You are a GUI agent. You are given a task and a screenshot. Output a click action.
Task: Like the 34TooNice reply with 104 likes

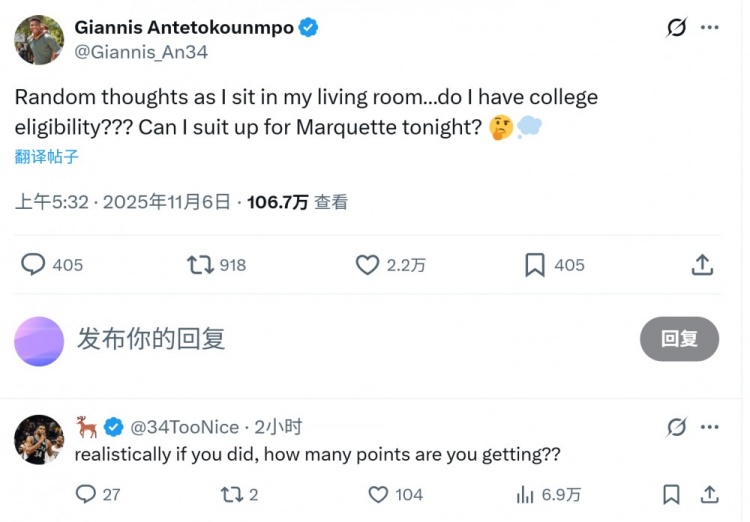[378, 495]
